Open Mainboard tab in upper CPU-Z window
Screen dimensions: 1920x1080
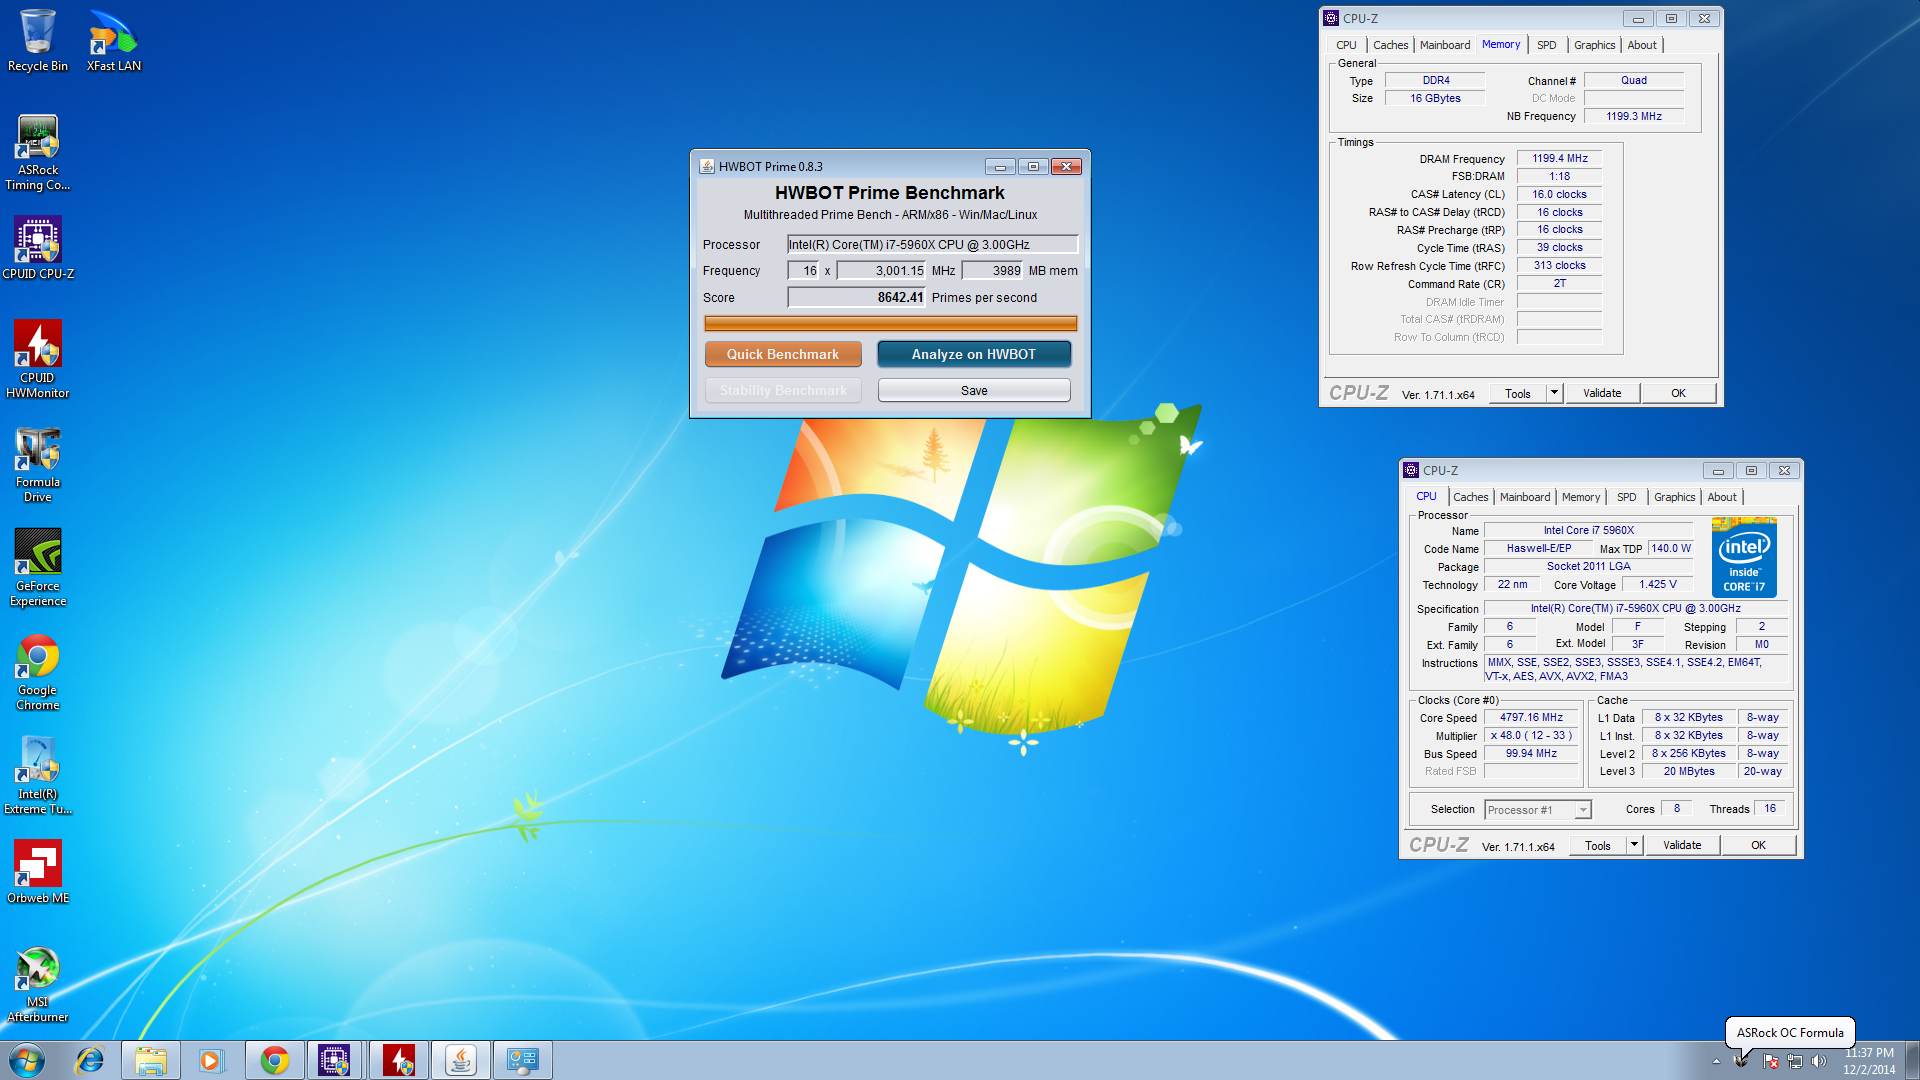[x=1445, y=45]
